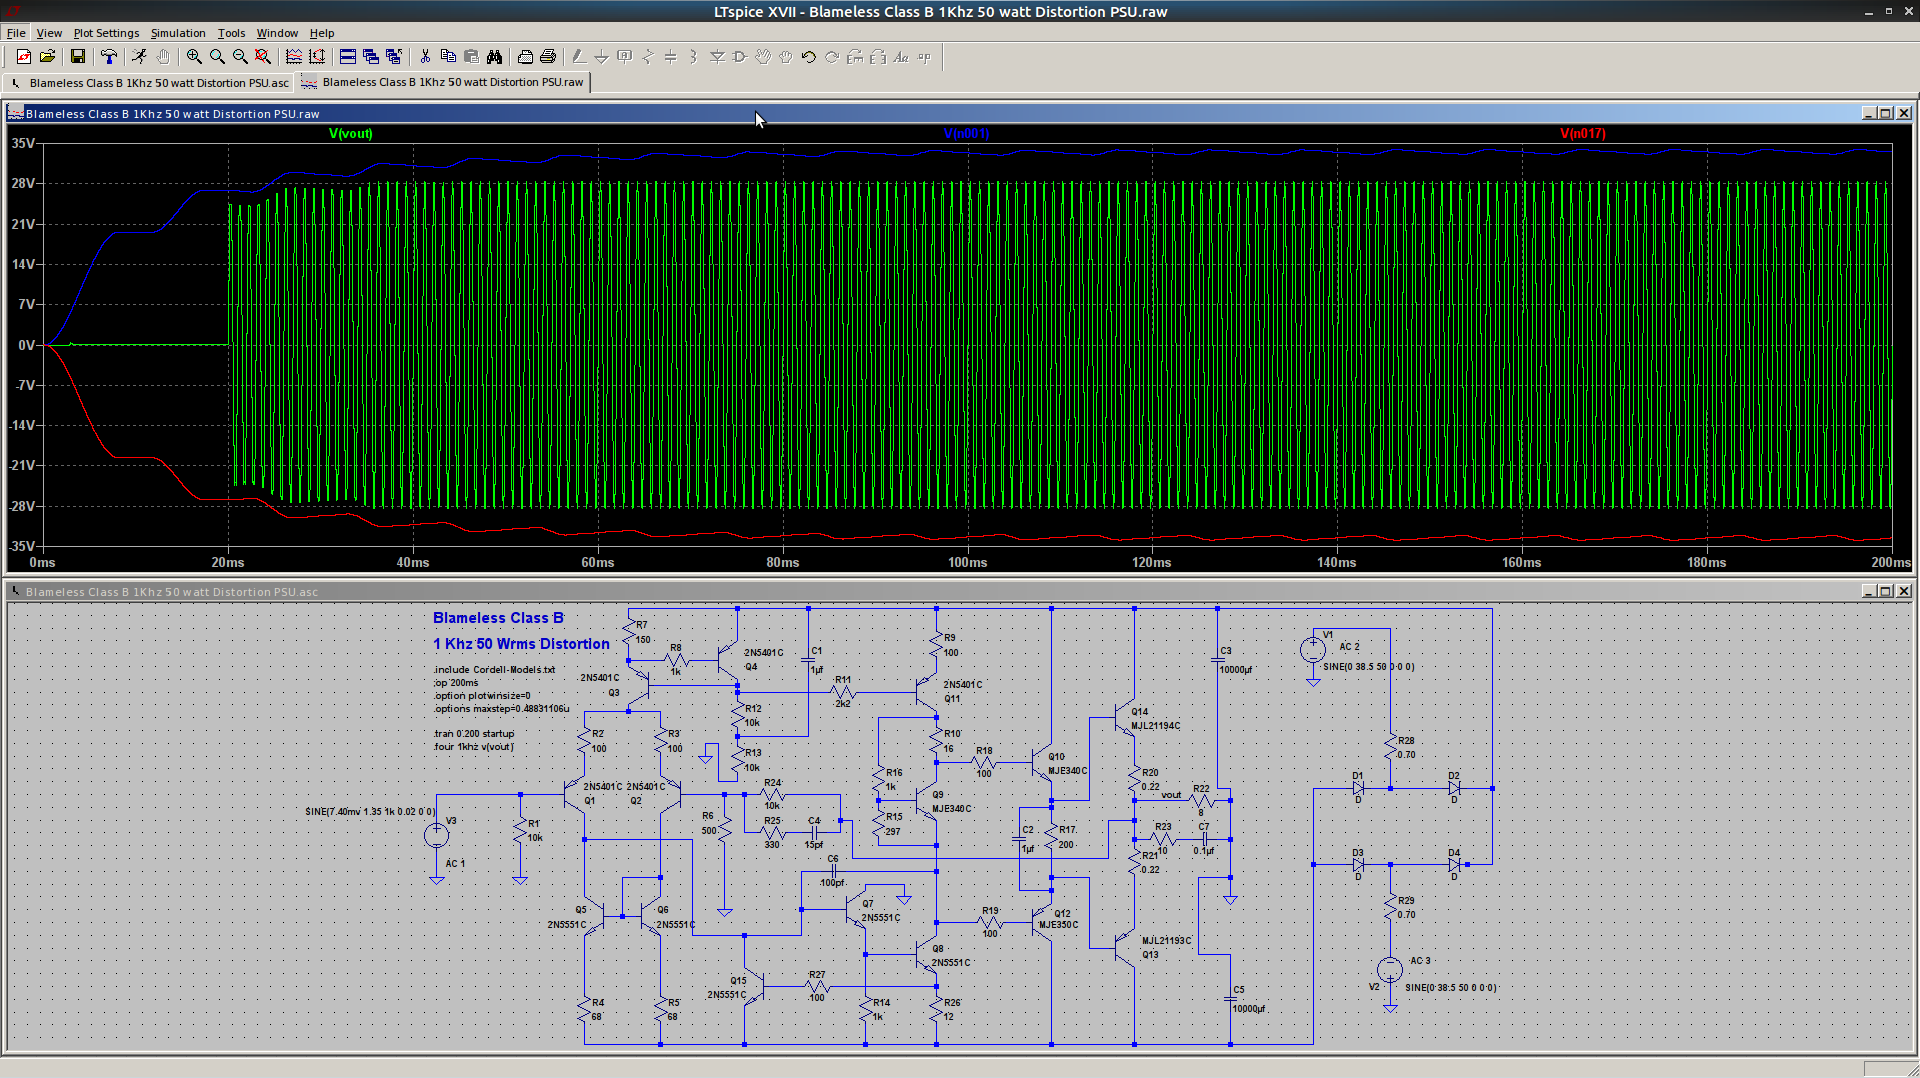The height and width of the screenshot is (1078, 1920).
Task: Open the Plot Settings menu
Action: [106, 33]
